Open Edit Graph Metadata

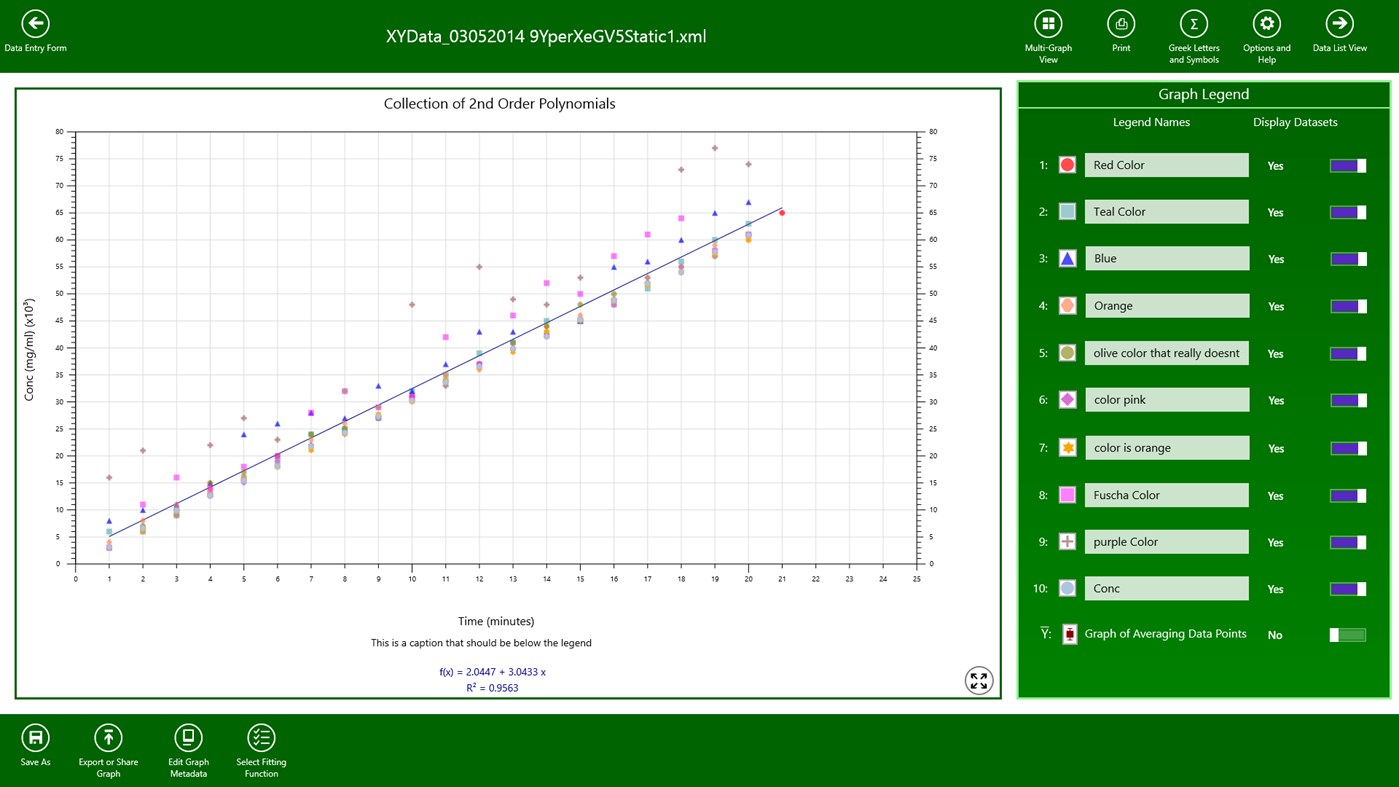click(188, 738)
